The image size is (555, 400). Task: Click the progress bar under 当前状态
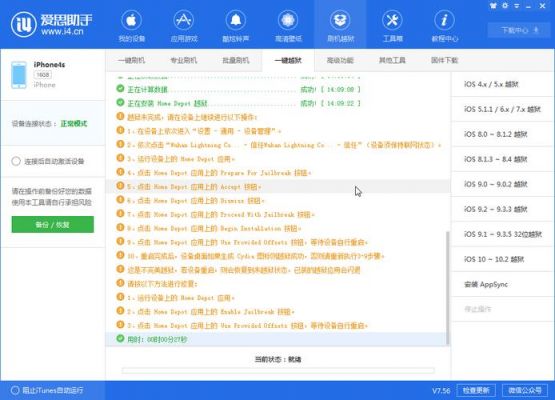point(278,371)
